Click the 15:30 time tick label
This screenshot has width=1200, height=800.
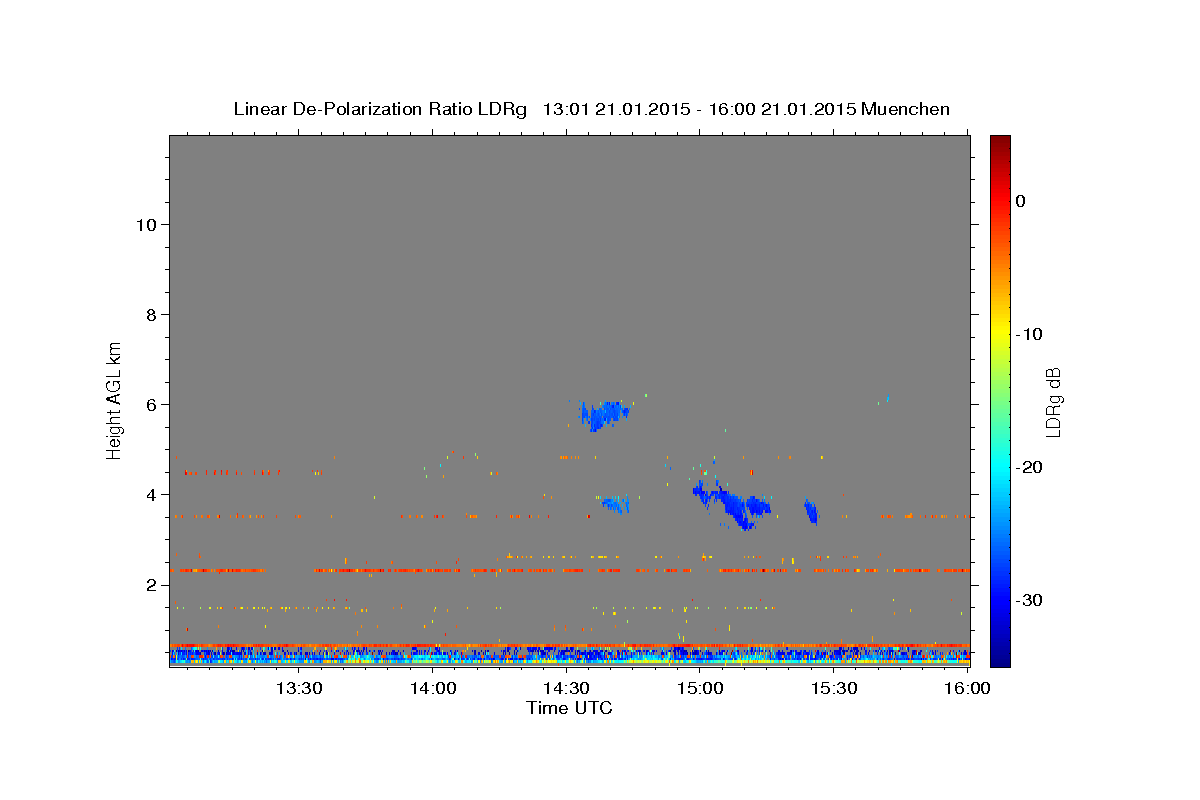point(833,689)
